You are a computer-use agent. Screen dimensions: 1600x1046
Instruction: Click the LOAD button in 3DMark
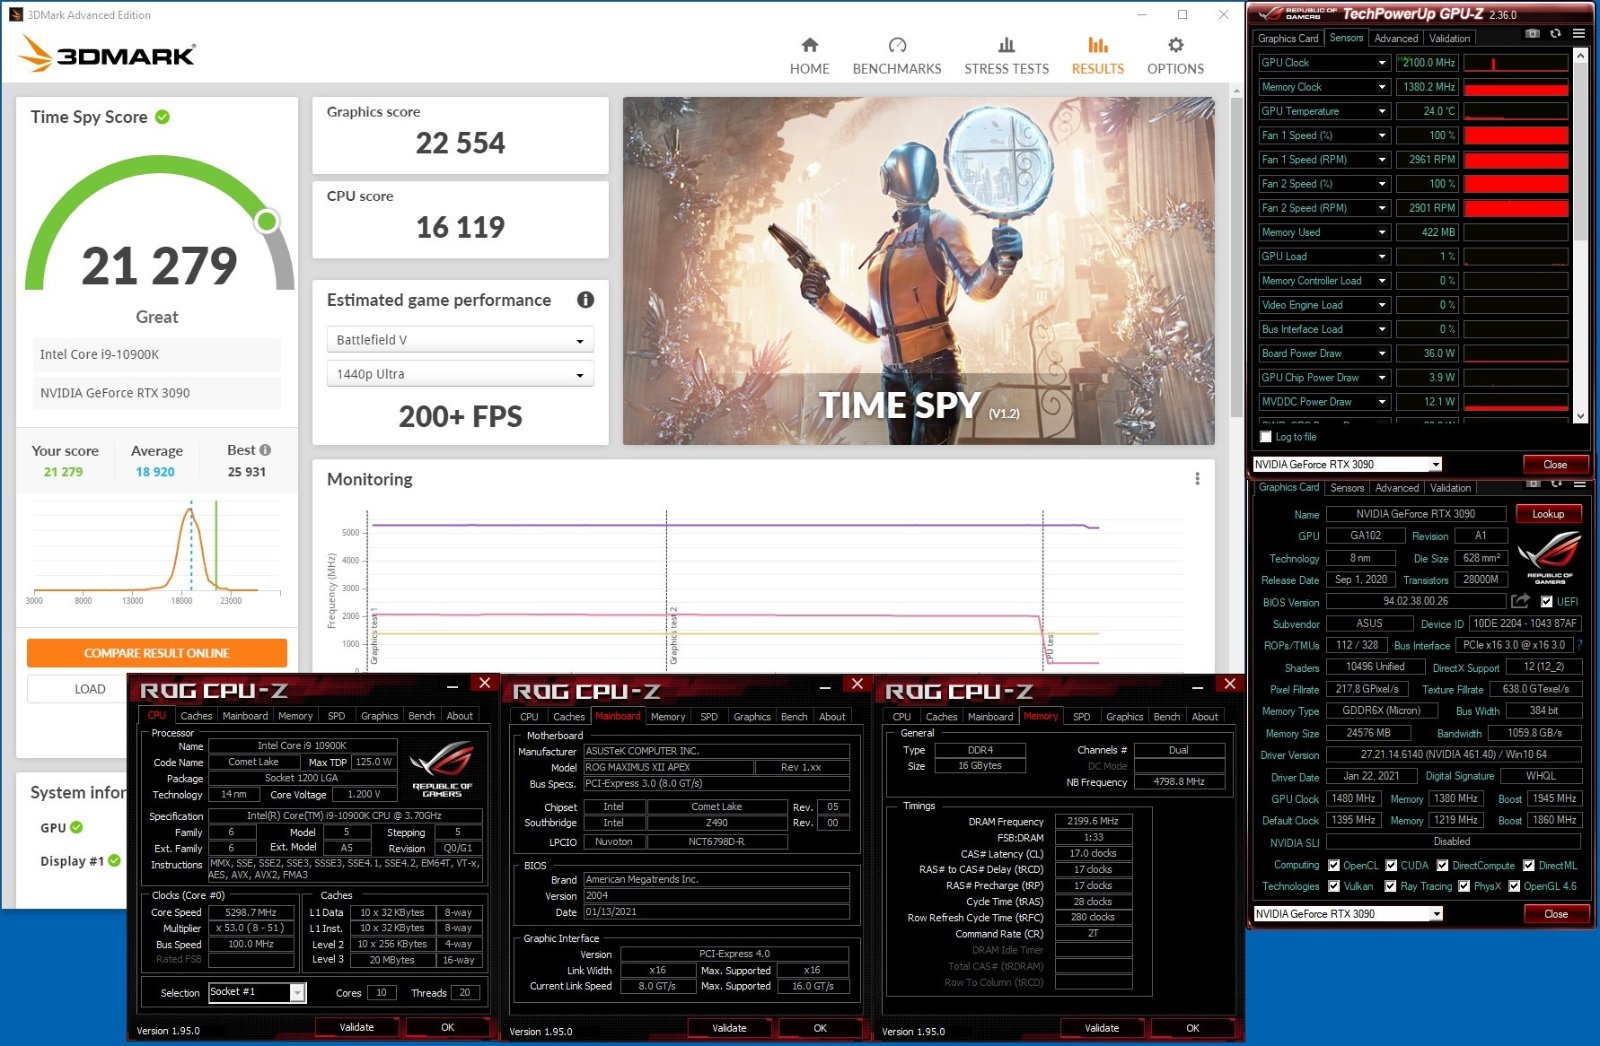[90, 689]
